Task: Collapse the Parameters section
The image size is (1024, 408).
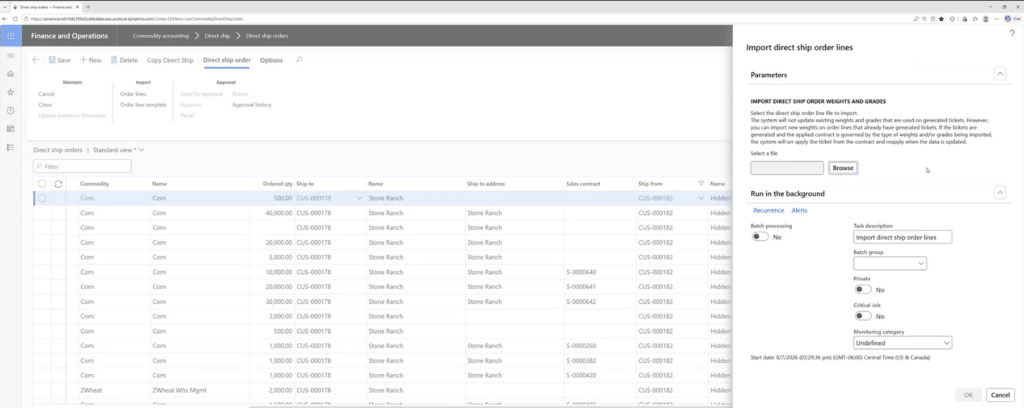Action: [x=999, y=74]
